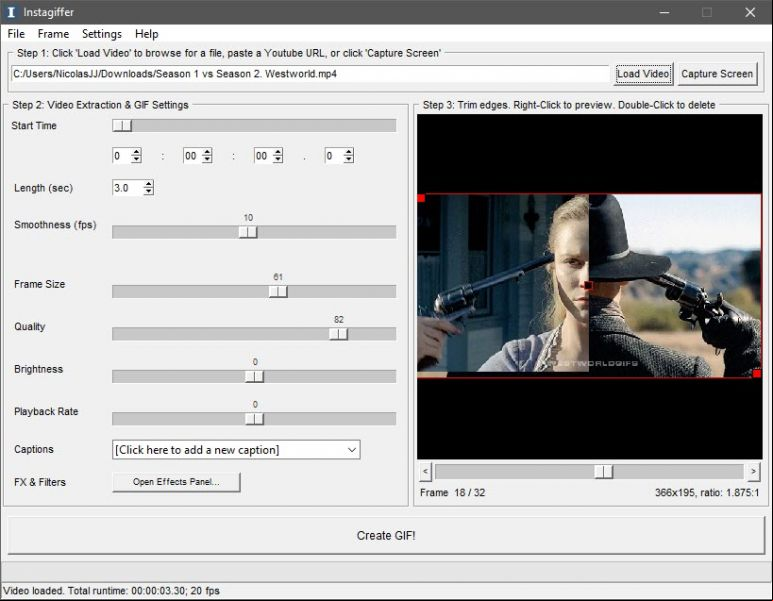Decrease the Length (sec) value
Viewport: 773px width, 601px height.
[148, 192]
